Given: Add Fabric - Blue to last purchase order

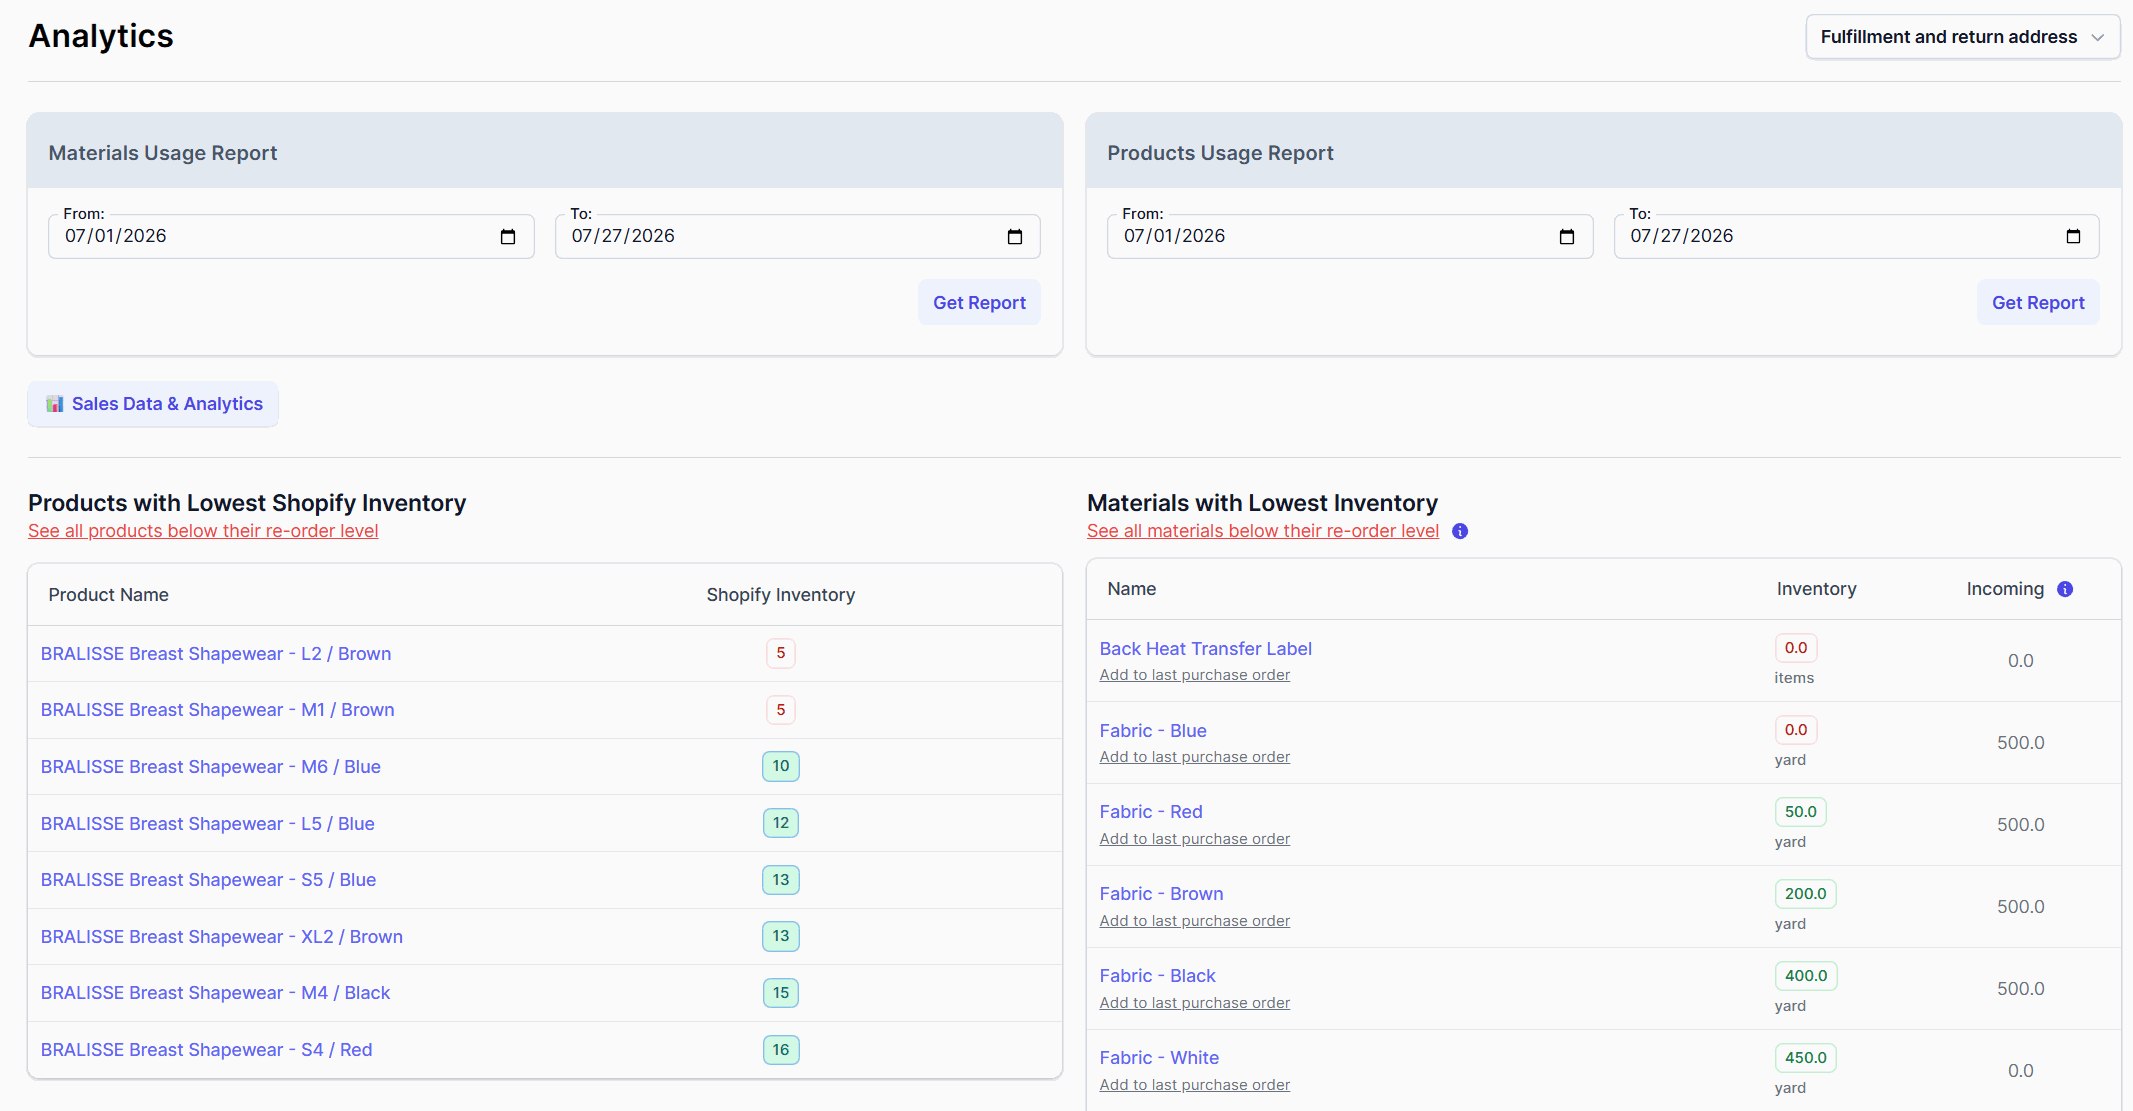Looking at the screenshot, I should [1195, 757].
